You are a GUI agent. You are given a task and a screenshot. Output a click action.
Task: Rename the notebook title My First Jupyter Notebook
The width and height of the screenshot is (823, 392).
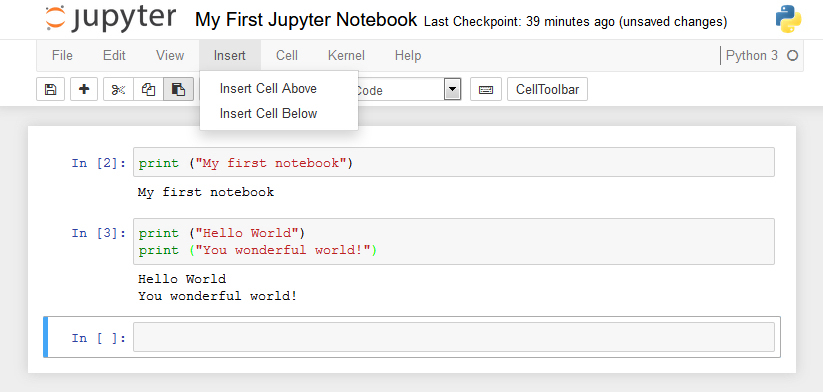pos(306,20)
